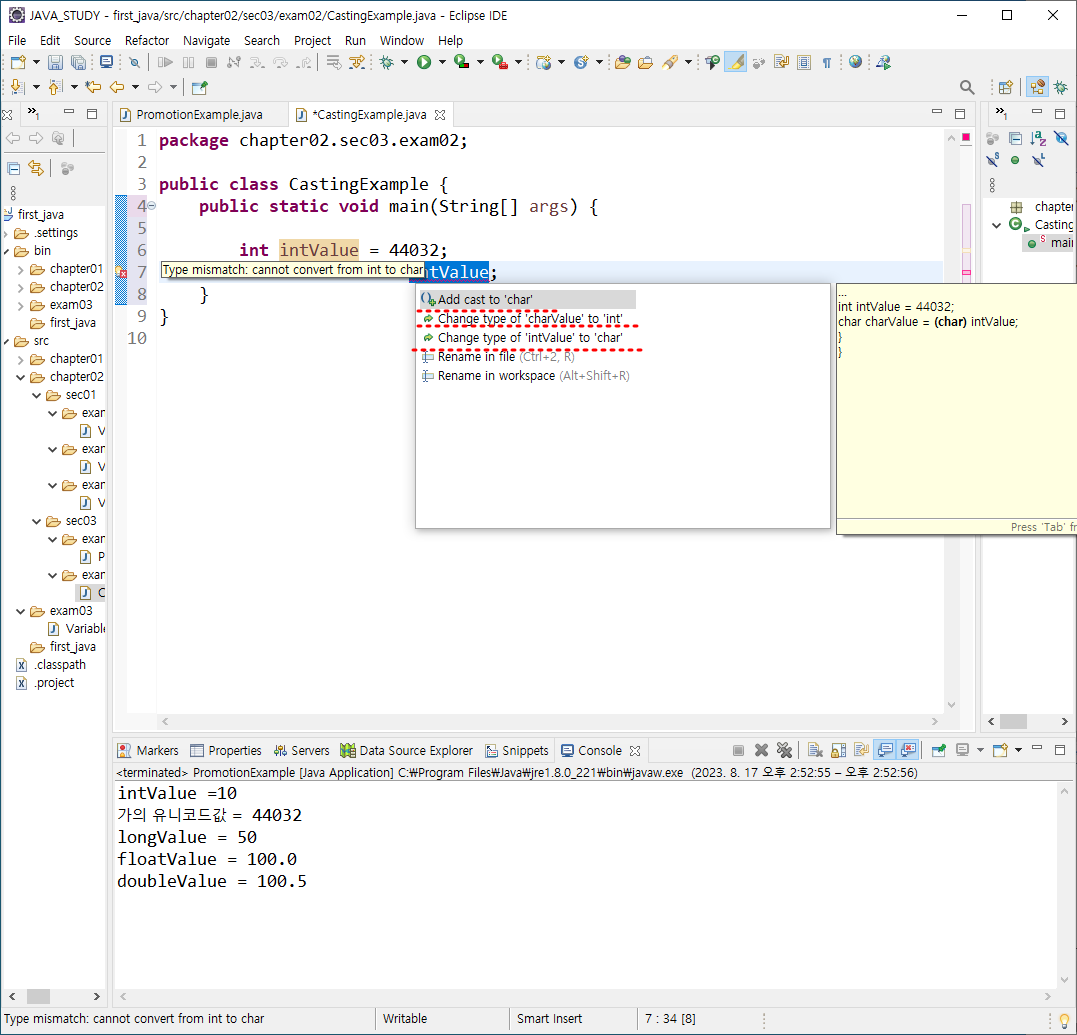Switch to PromotionExample.java tab
Image resolution: width=1077 pixels, height=1035 pixels.
pos(199,115)
